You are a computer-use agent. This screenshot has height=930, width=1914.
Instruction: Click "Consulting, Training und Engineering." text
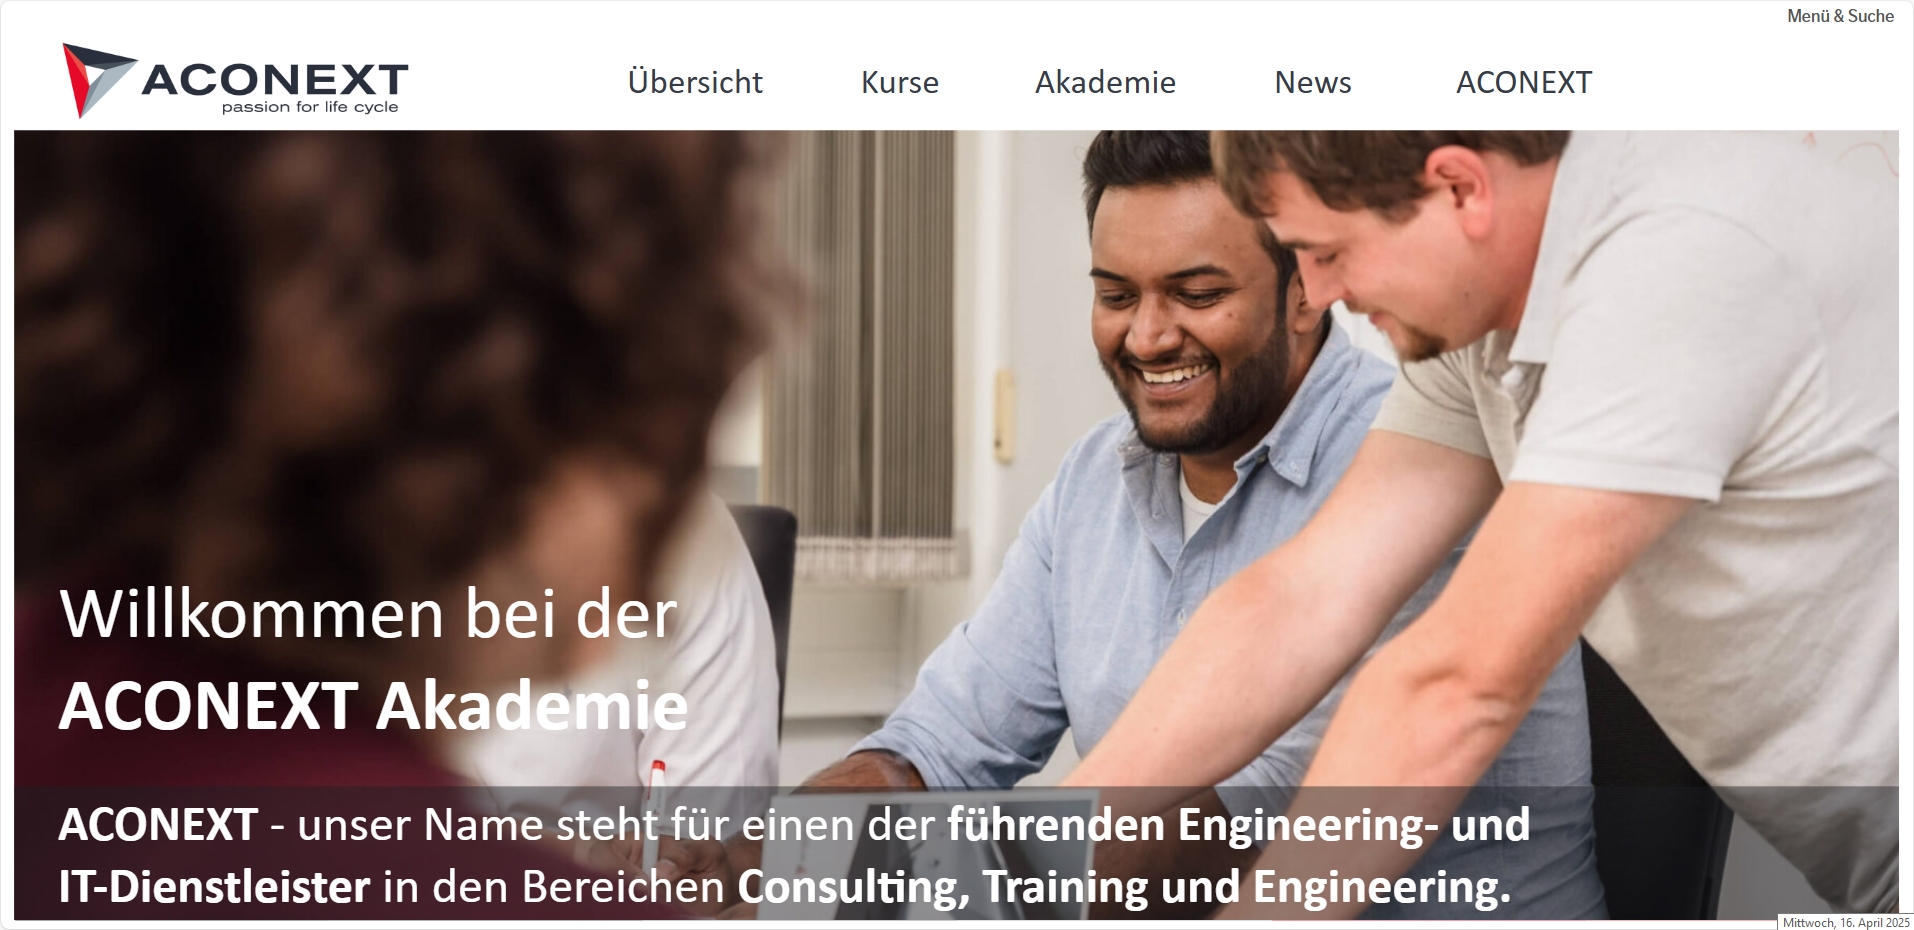[1124, 888]
